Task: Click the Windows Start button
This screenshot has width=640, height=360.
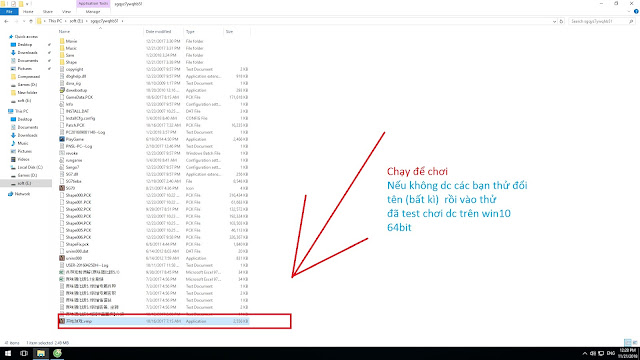Action: point(8,353)
